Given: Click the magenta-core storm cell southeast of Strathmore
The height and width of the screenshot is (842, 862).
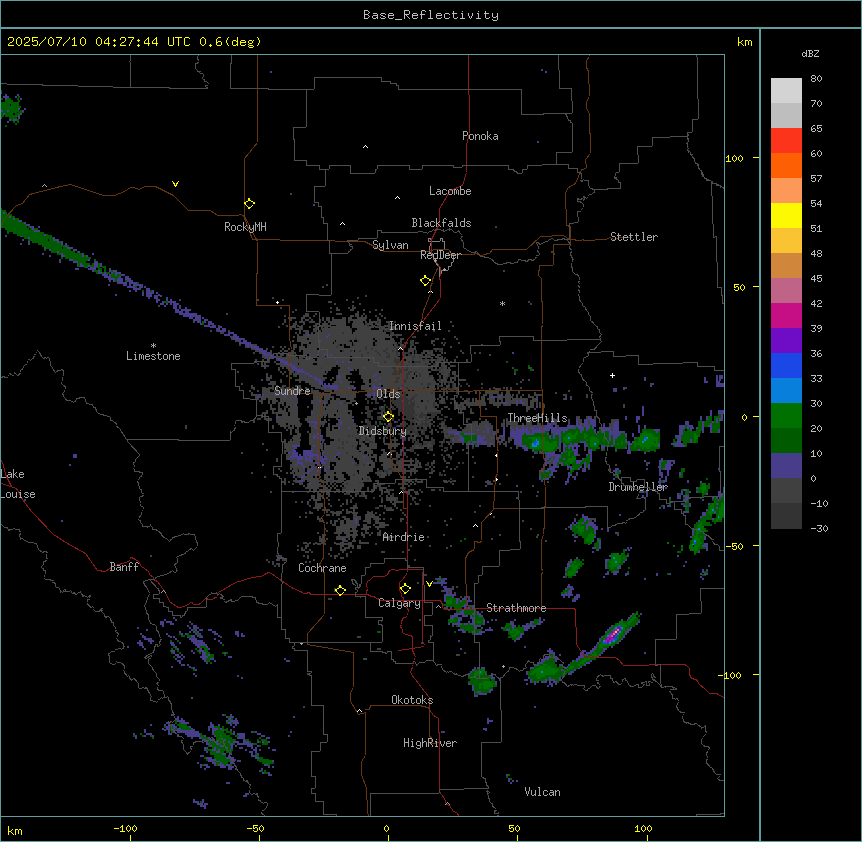Looking at the screenshot, I should tap(613, 635).
